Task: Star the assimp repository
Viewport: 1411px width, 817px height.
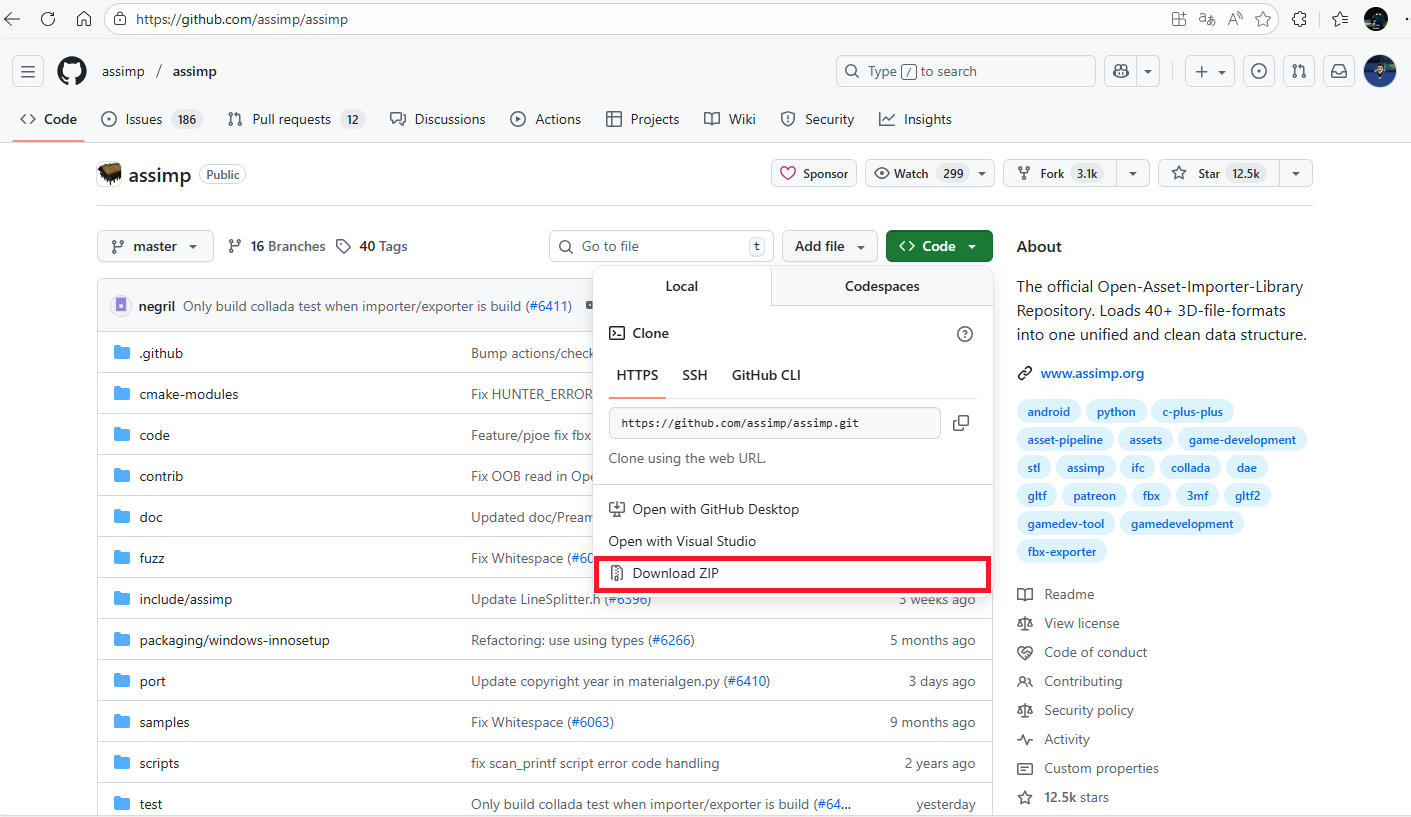Action: pos(1218,173)
